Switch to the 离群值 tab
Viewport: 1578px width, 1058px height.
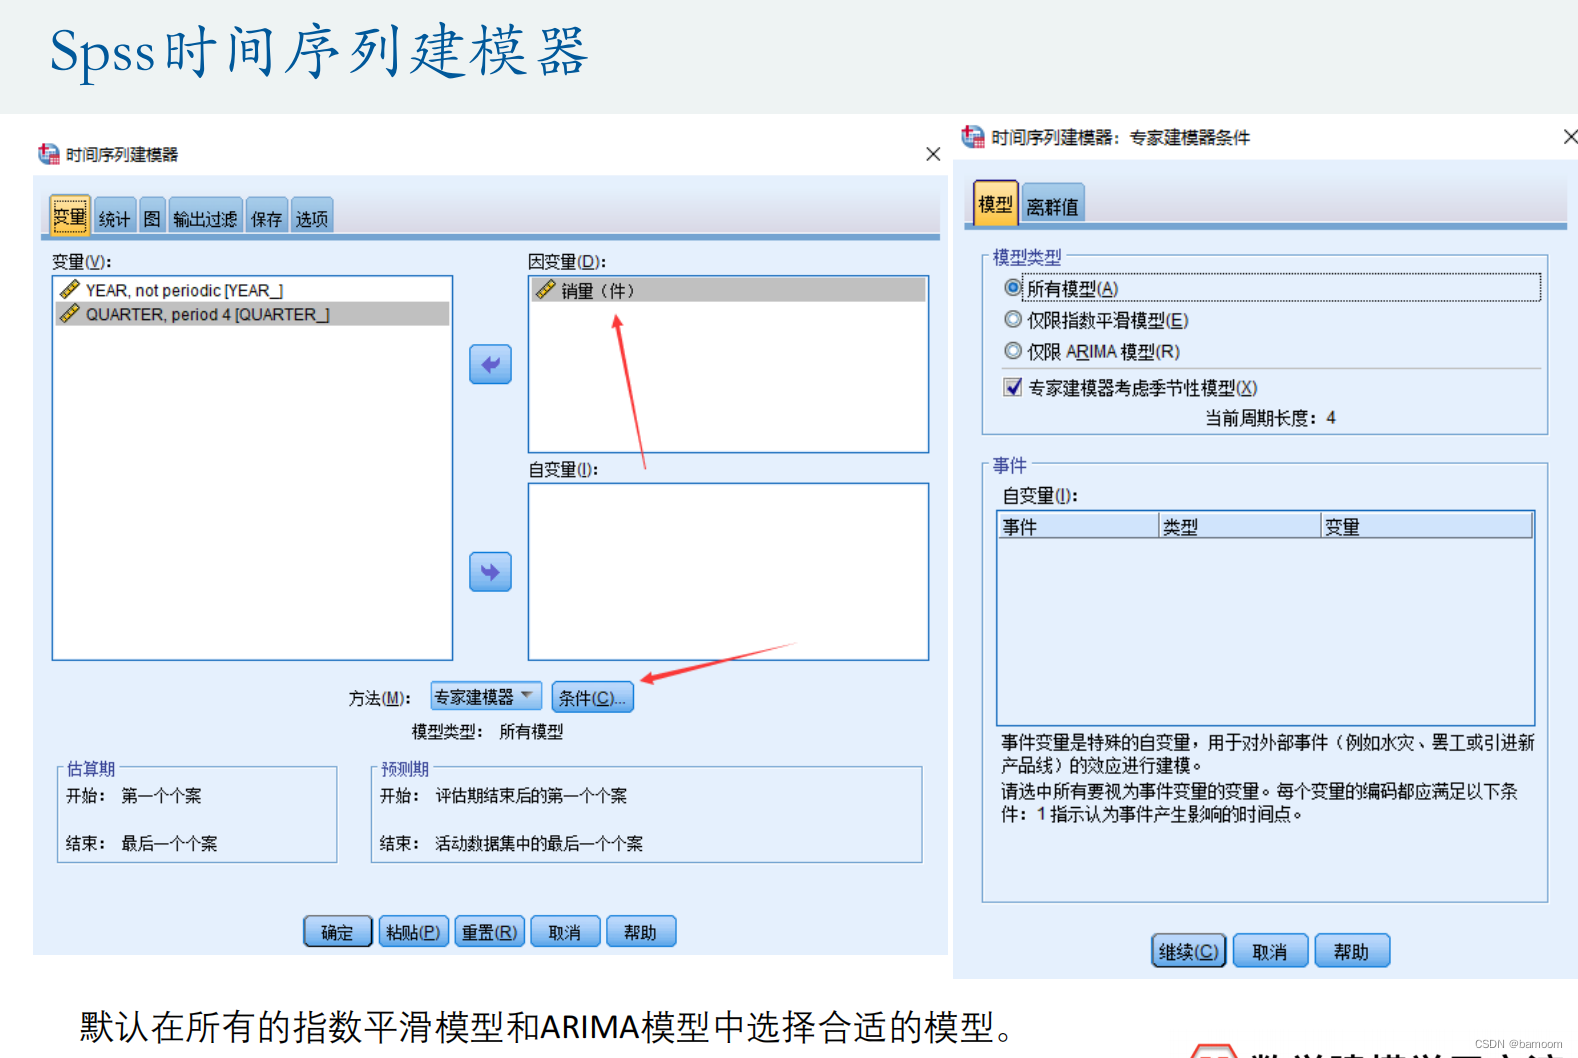[x=1052, y=206]
